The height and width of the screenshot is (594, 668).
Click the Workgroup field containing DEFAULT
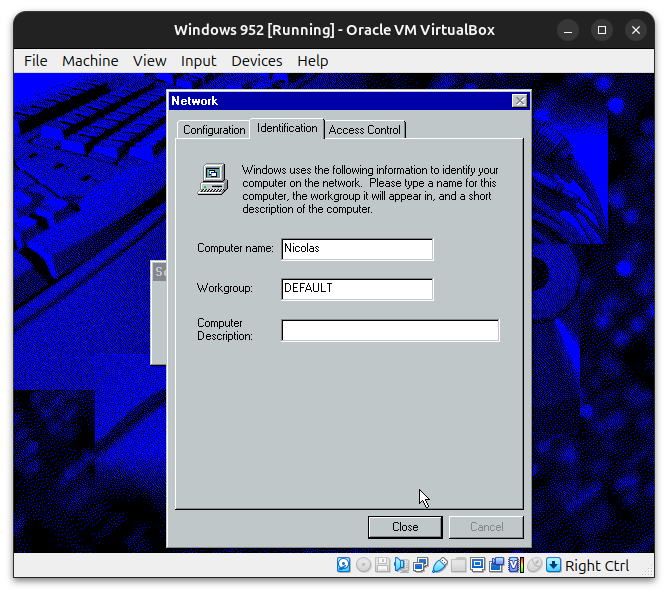click(x=357, y=289)
